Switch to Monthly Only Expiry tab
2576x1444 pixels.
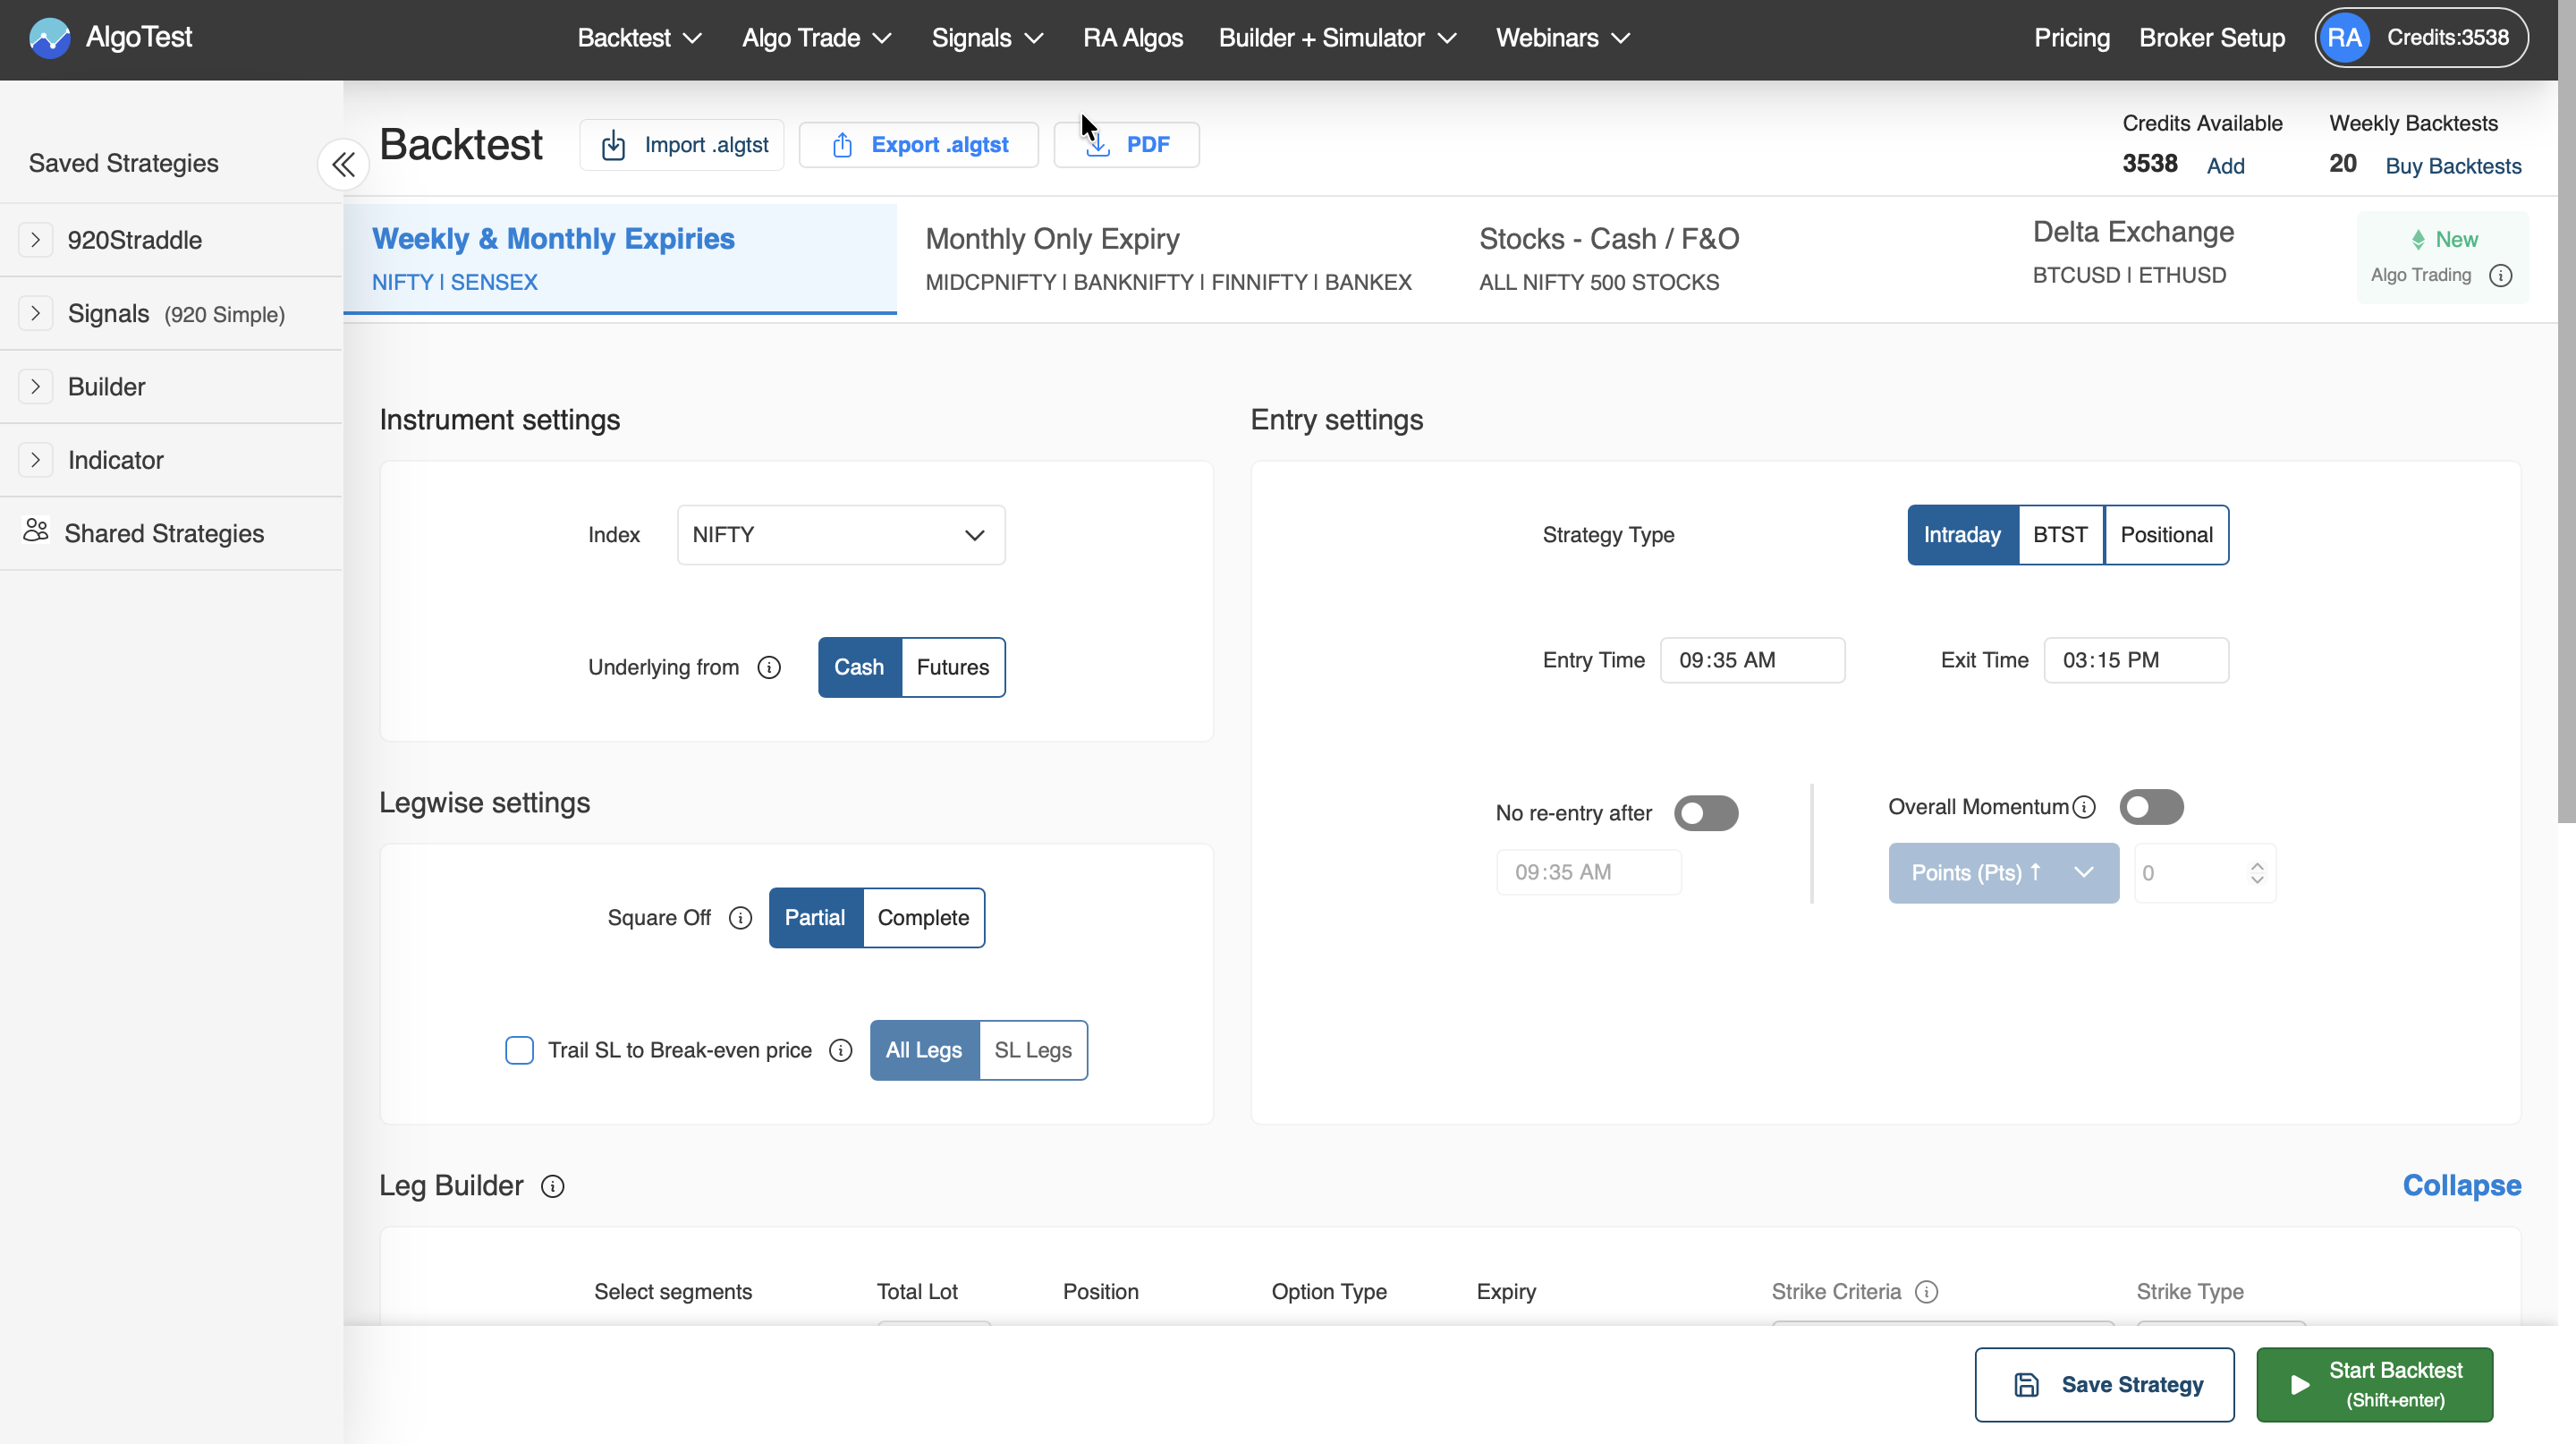(1167, 259)
